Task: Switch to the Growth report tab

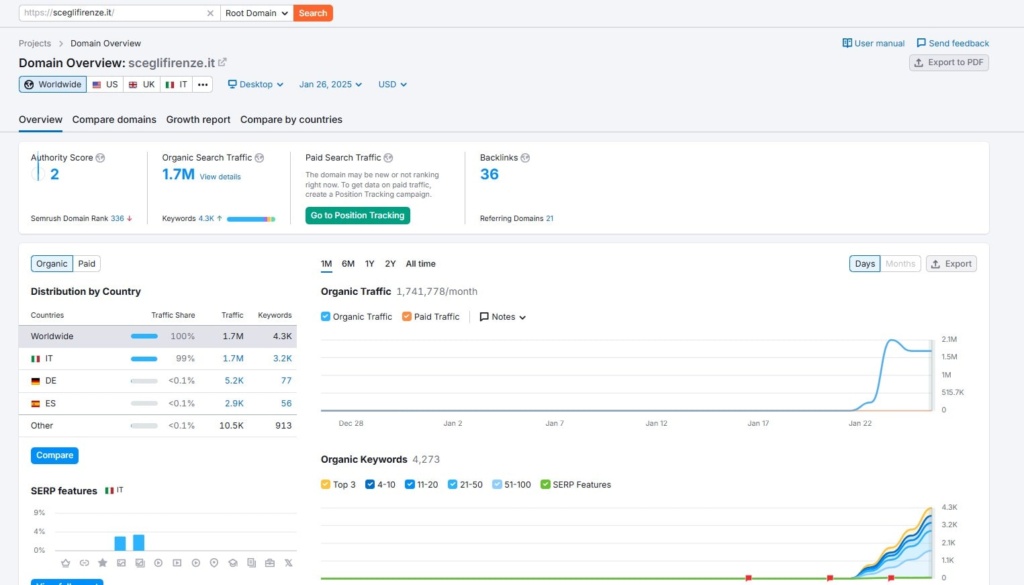Action: click(198, 119)
